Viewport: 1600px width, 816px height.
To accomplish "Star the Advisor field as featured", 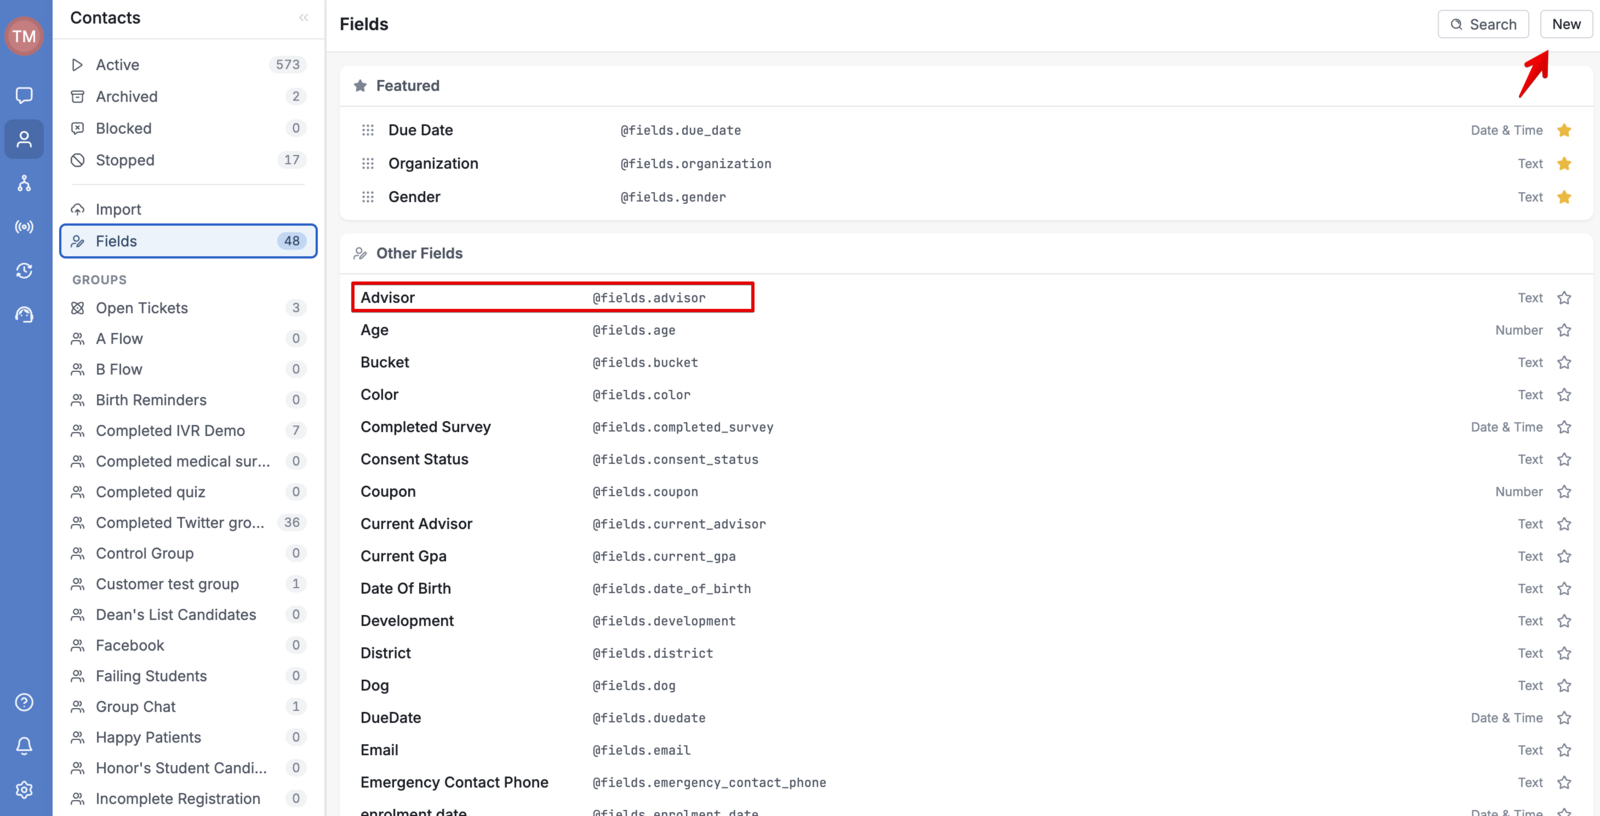I will click(x=1564, y=298).
